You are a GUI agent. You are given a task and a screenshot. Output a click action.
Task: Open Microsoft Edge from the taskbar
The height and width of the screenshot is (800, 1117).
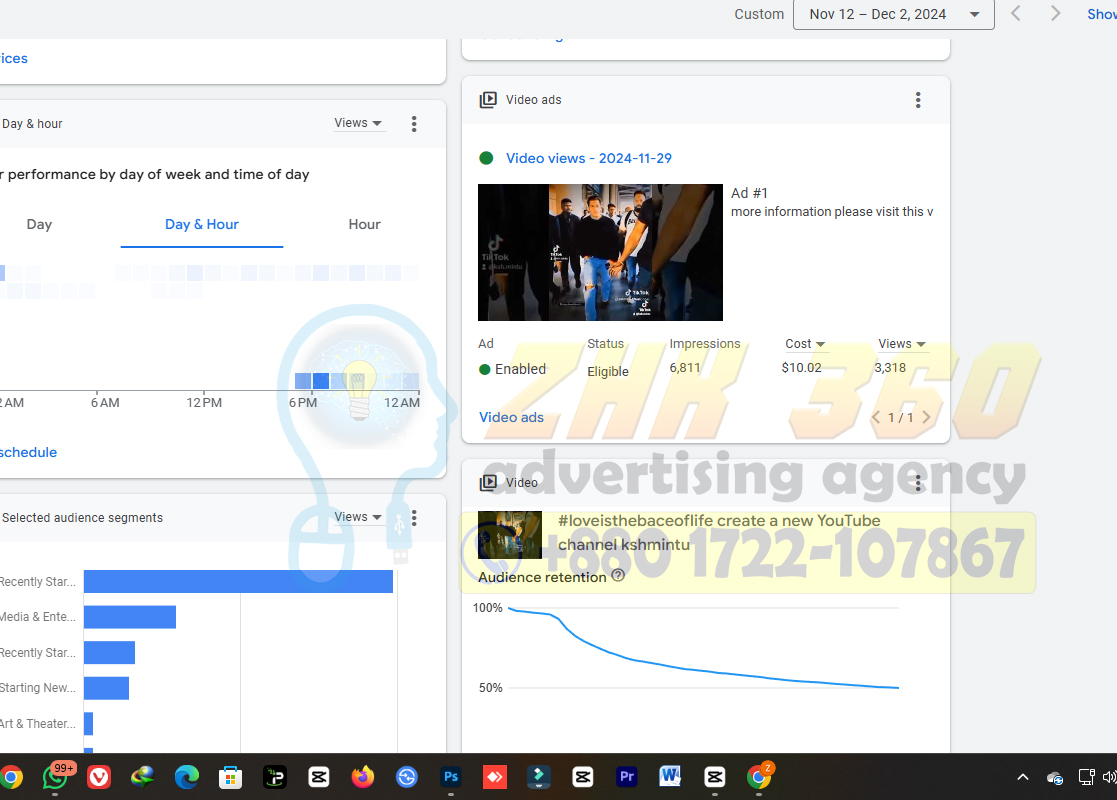coord(187,776)
